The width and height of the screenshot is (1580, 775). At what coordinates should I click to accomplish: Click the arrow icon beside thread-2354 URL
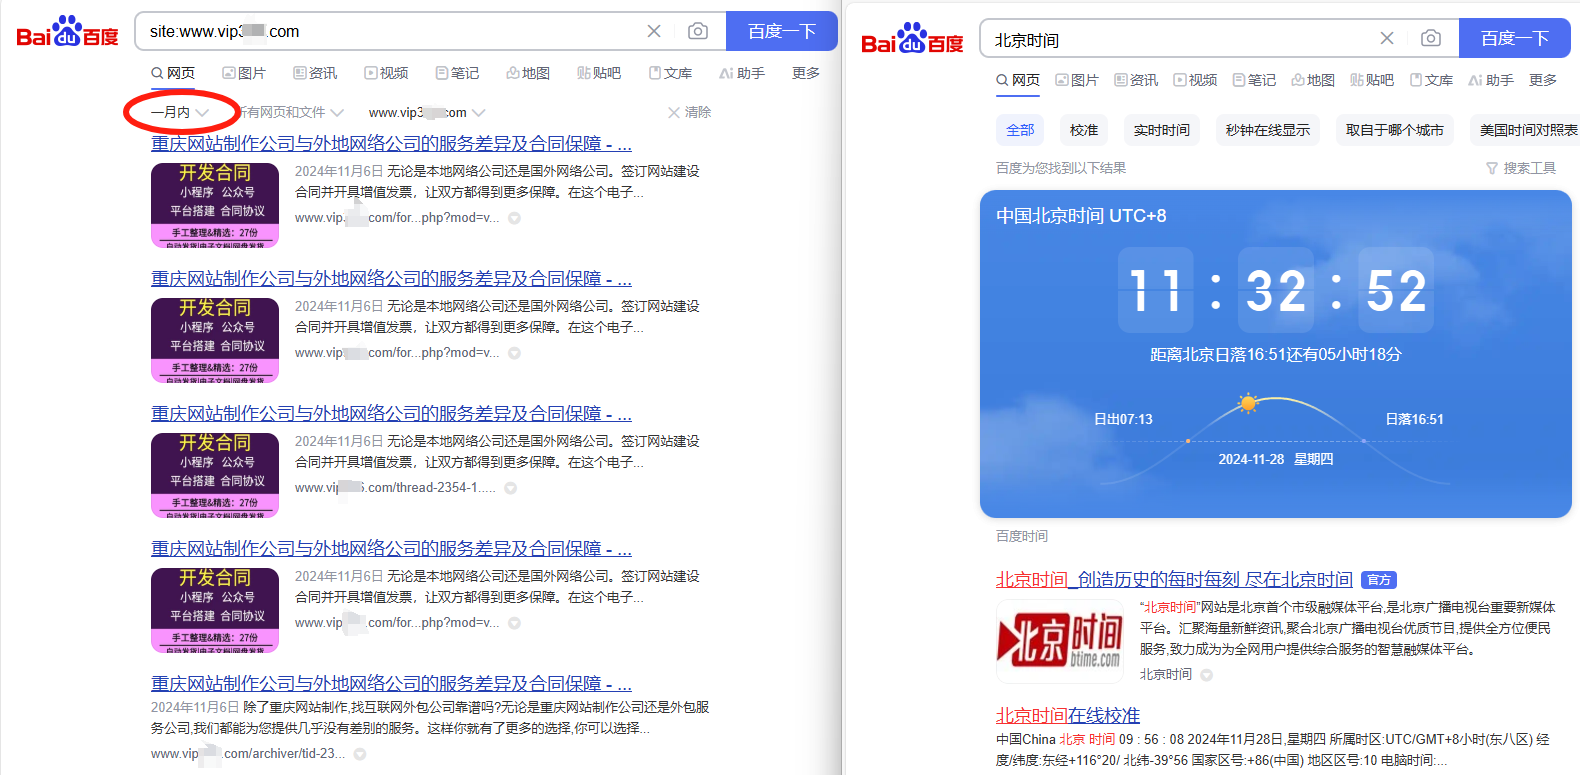click(x=510, y=488)
